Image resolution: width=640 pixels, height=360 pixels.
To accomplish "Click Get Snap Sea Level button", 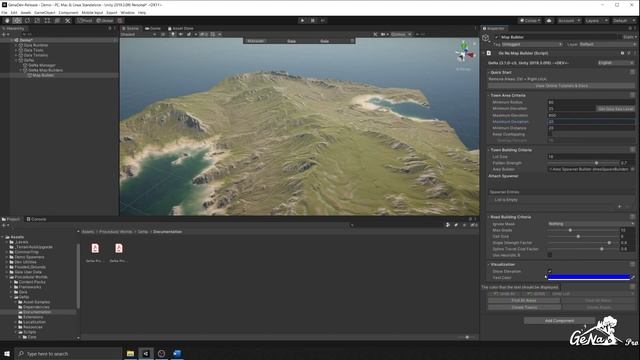I will (x=615, y=109).
